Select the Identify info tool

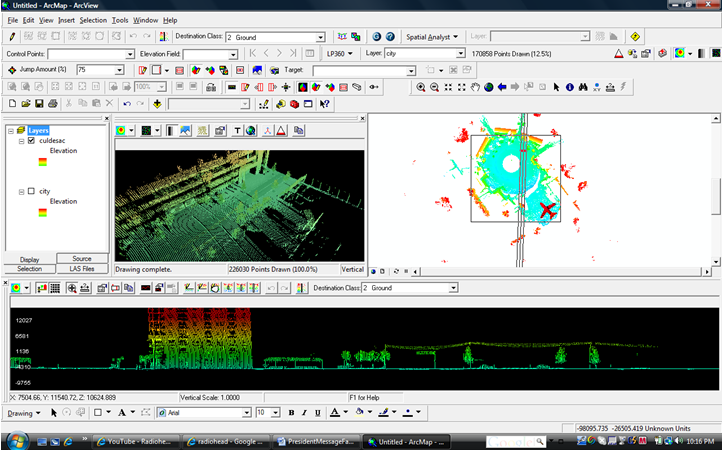pyautogui.click(x=570, y=87)
